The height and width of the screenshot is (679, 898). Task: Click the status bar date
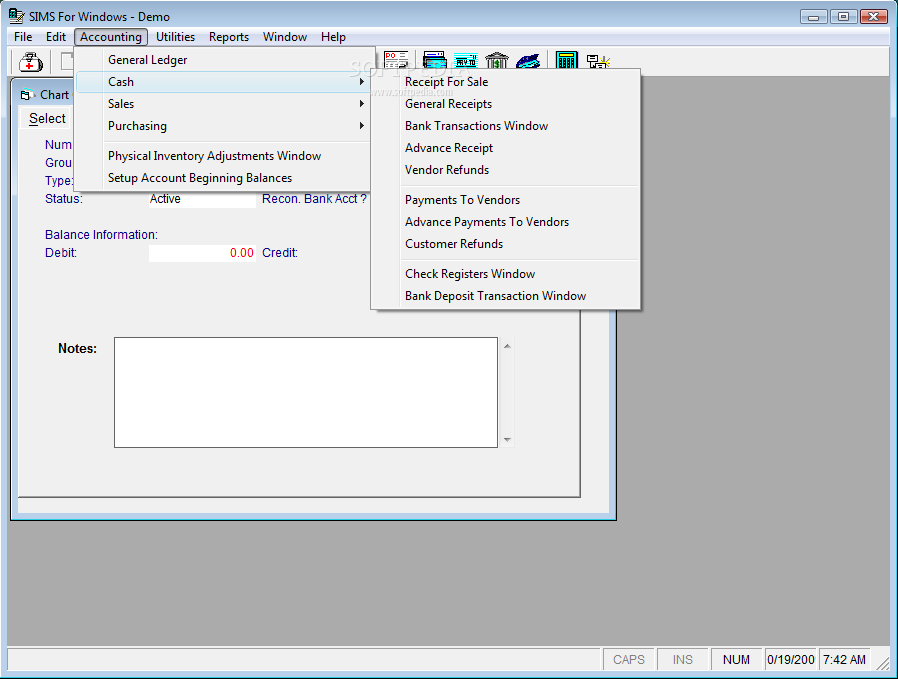[790, 660]
